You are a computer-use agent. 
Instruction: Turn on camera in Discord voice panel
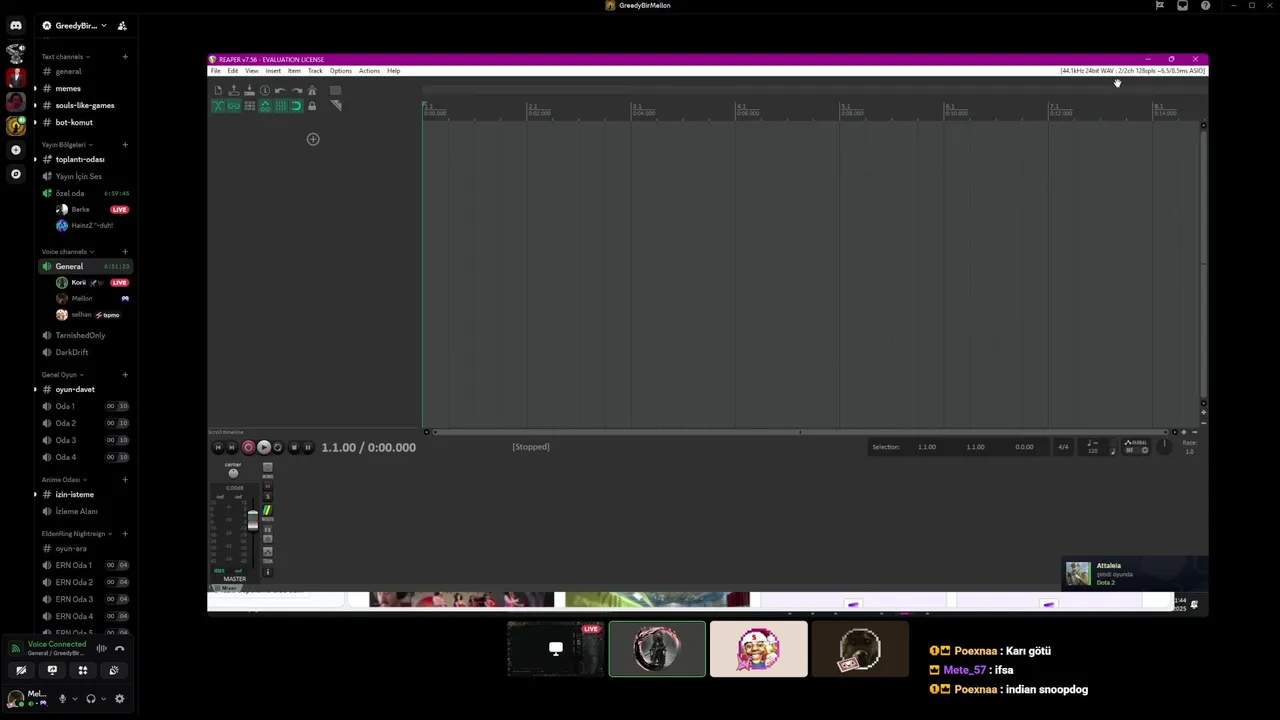pos(21,671)
